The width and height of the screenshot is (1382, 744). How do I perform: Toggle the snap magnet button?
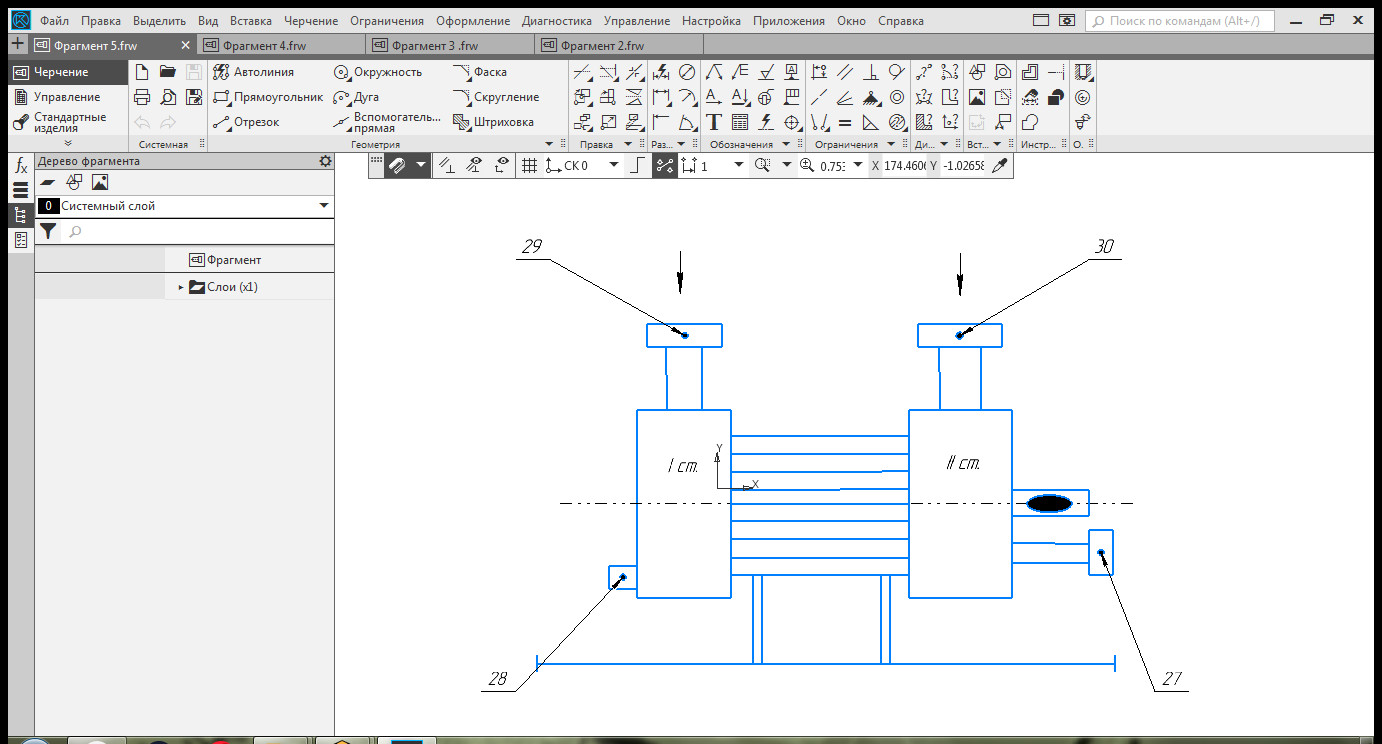[x=396, y=166]
